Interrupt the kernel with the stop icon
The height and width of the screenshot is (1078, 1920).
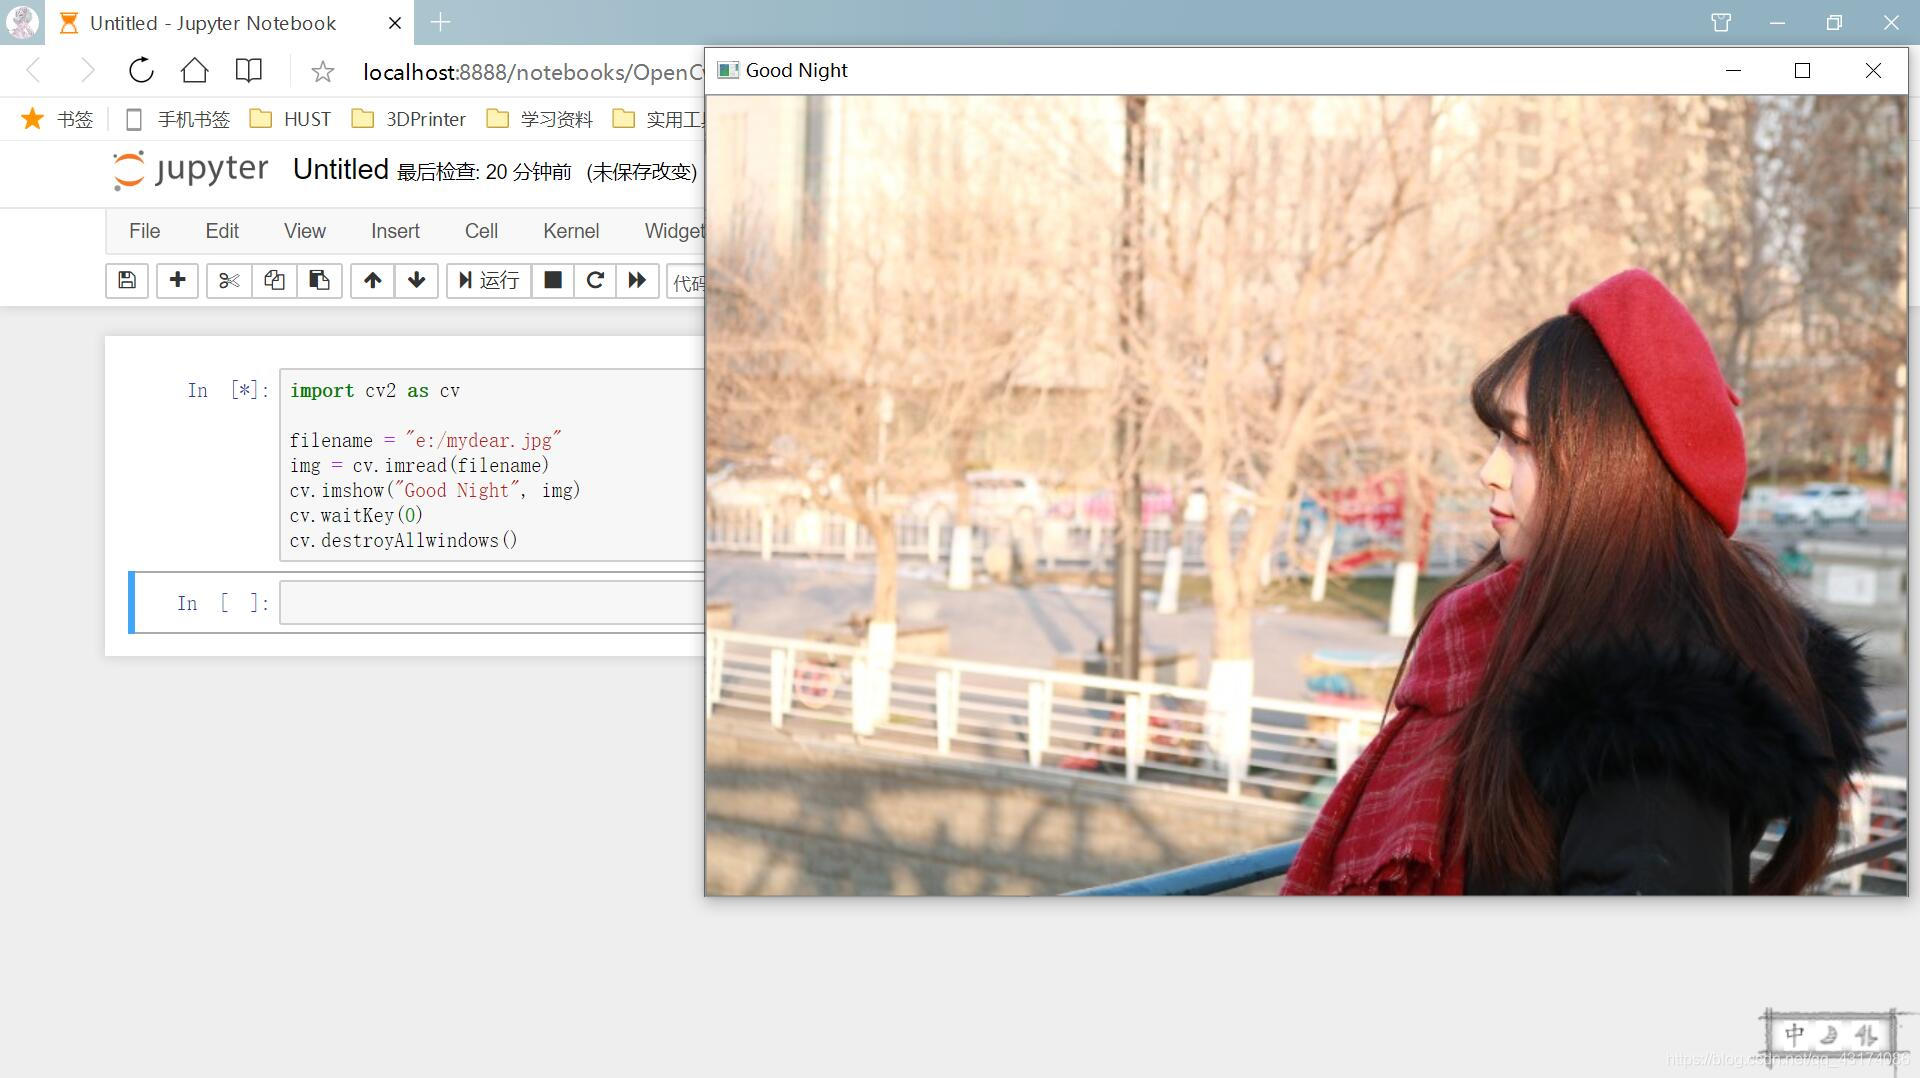point(552,281)
